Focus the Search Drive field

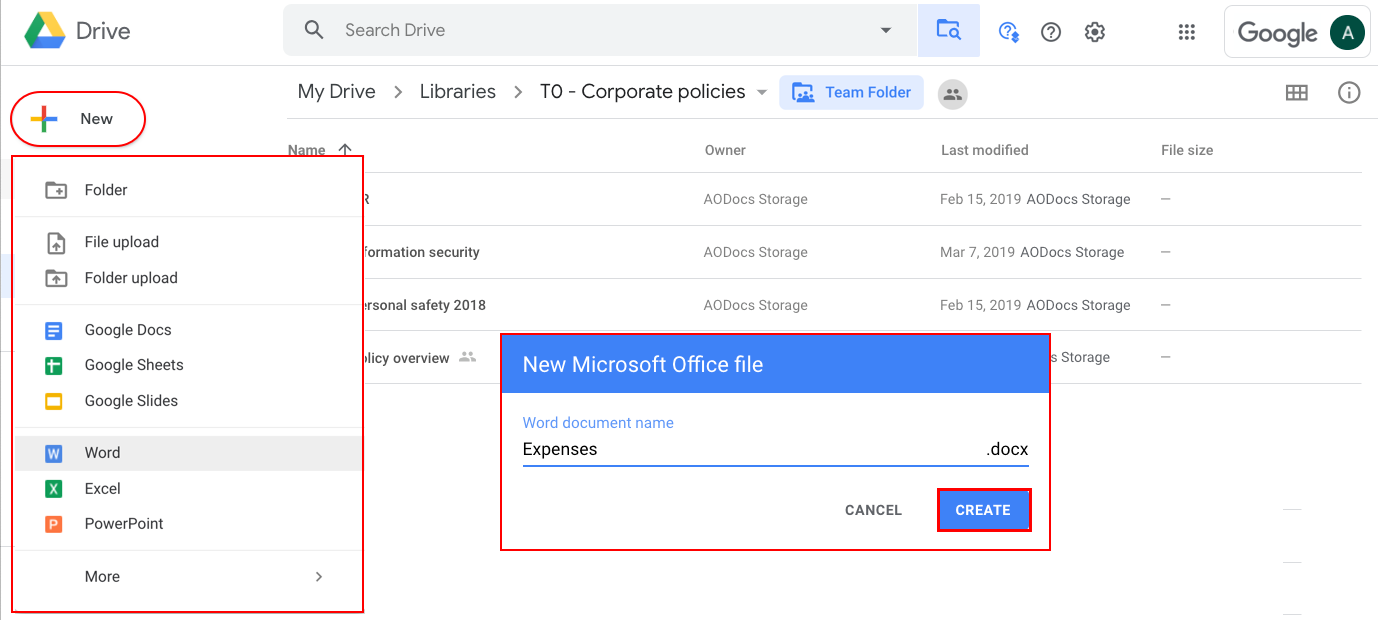pos(600,30)
